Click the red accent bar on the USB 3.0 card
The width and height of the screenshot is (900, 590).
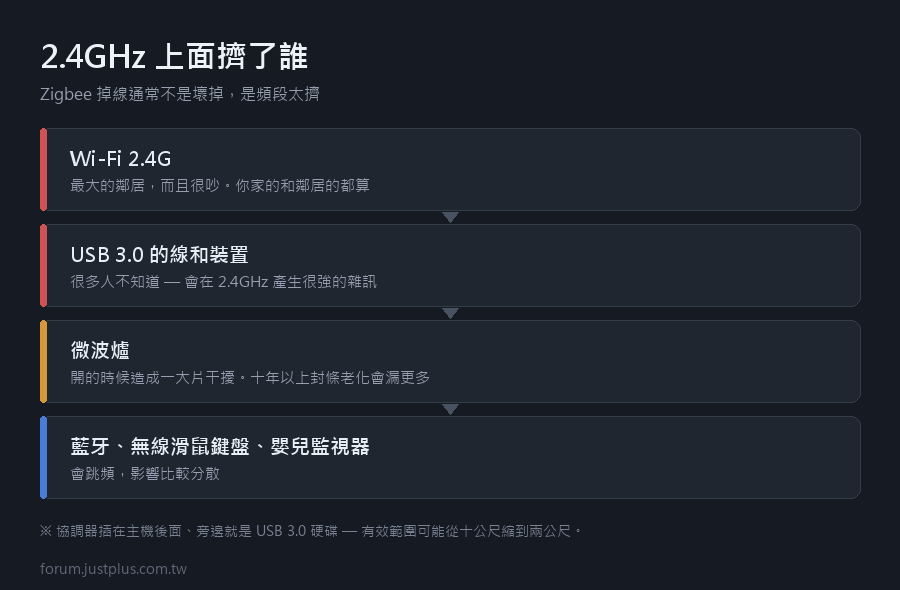tap(44, 265)
